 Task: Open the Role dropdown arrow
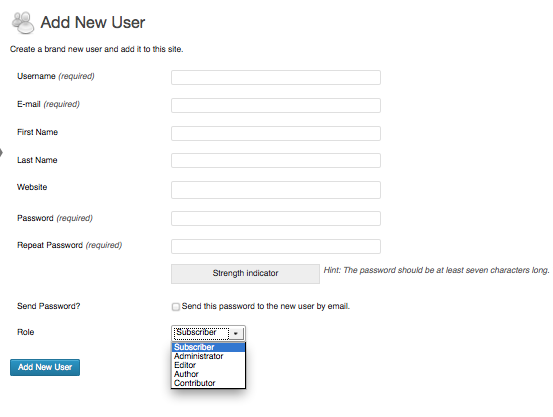tap(236, 333)
